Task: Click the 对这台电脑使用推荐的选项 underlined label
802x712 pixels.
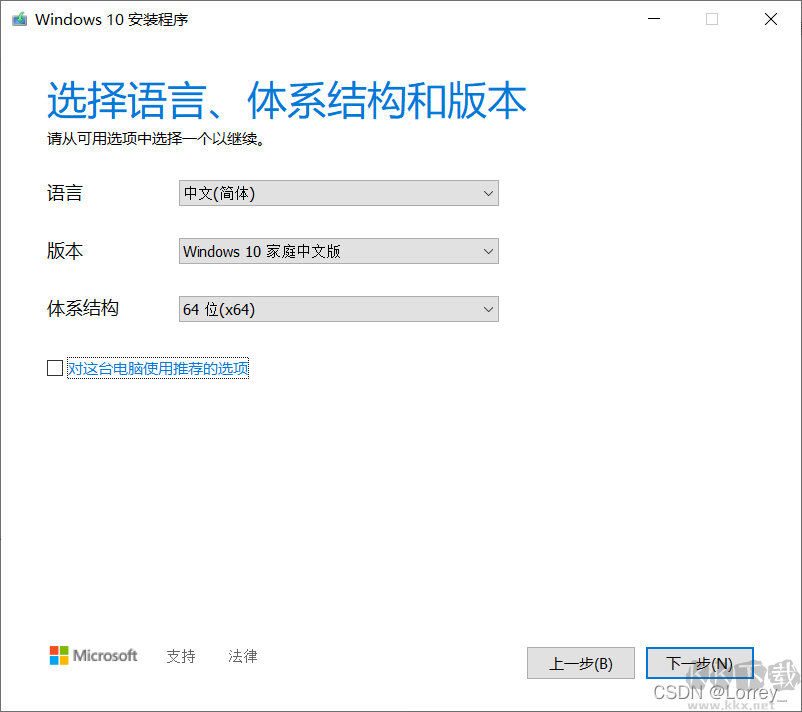Action: 158,368
